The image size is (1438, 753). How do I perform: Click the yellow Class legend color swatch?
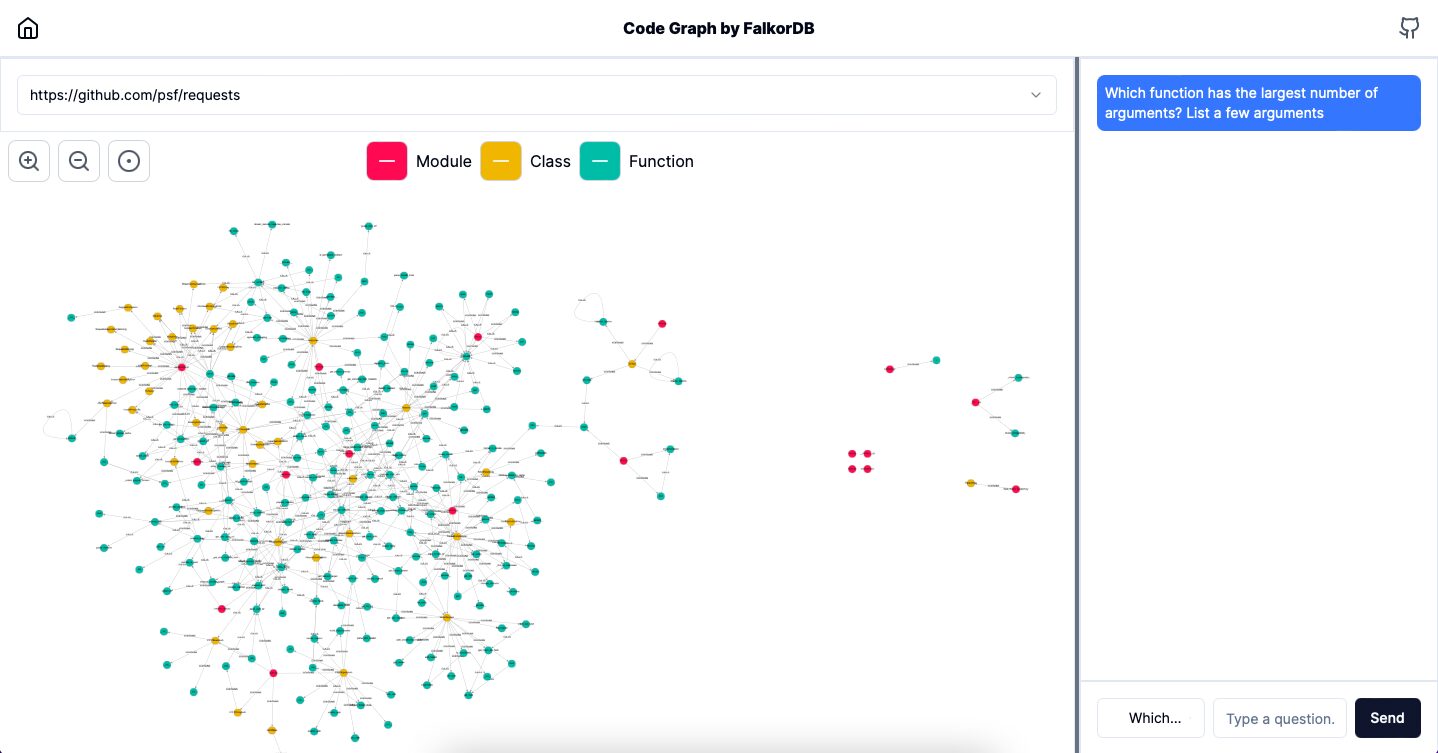[x=501, y=161]
